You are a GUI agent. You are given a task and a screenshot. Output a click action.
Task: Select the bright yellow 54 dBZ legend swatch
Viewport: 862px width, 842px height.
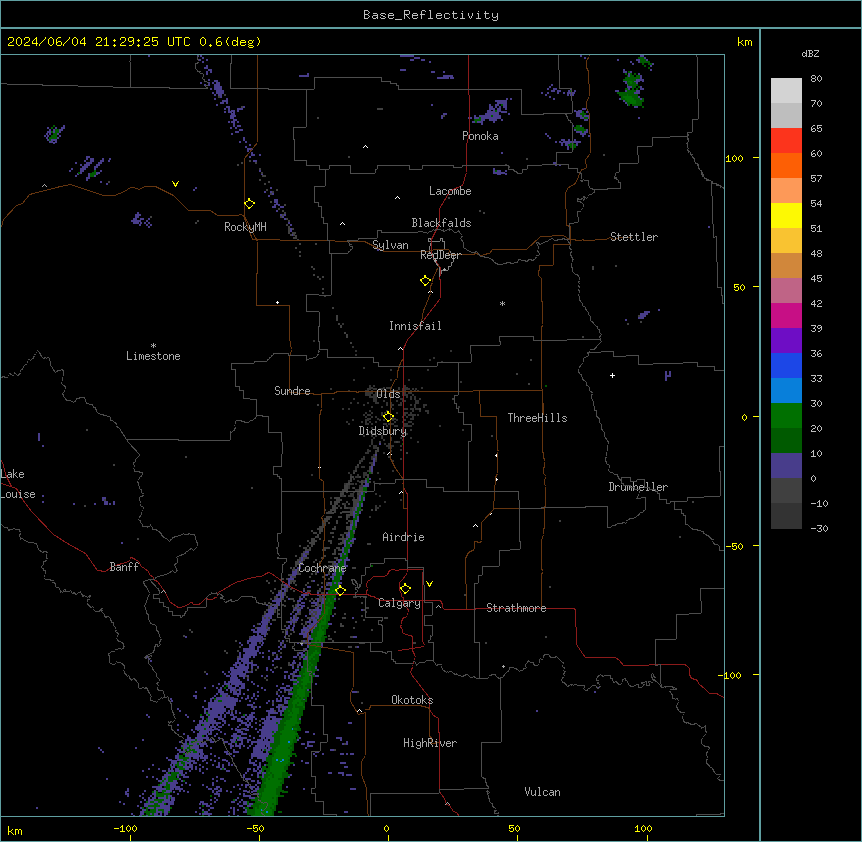[786, 215]
